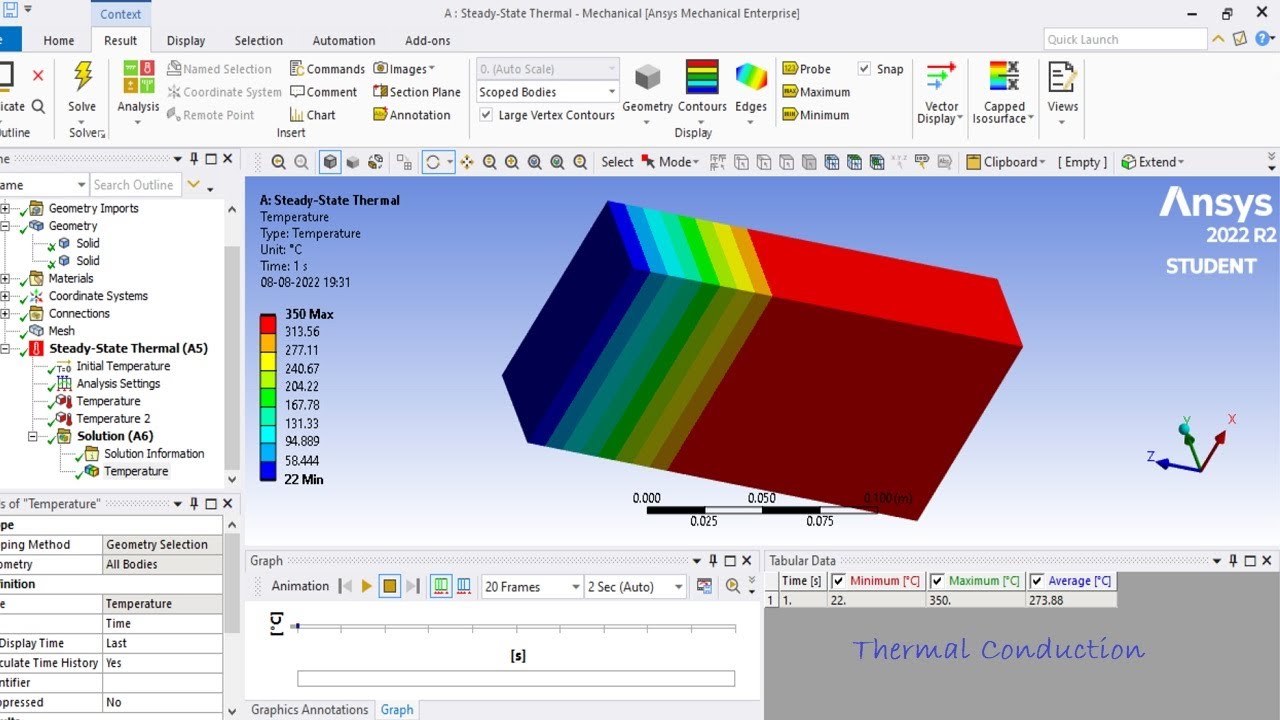Open the selection Mode dropdown
1280x720 pixels.
tap(669, 162)
